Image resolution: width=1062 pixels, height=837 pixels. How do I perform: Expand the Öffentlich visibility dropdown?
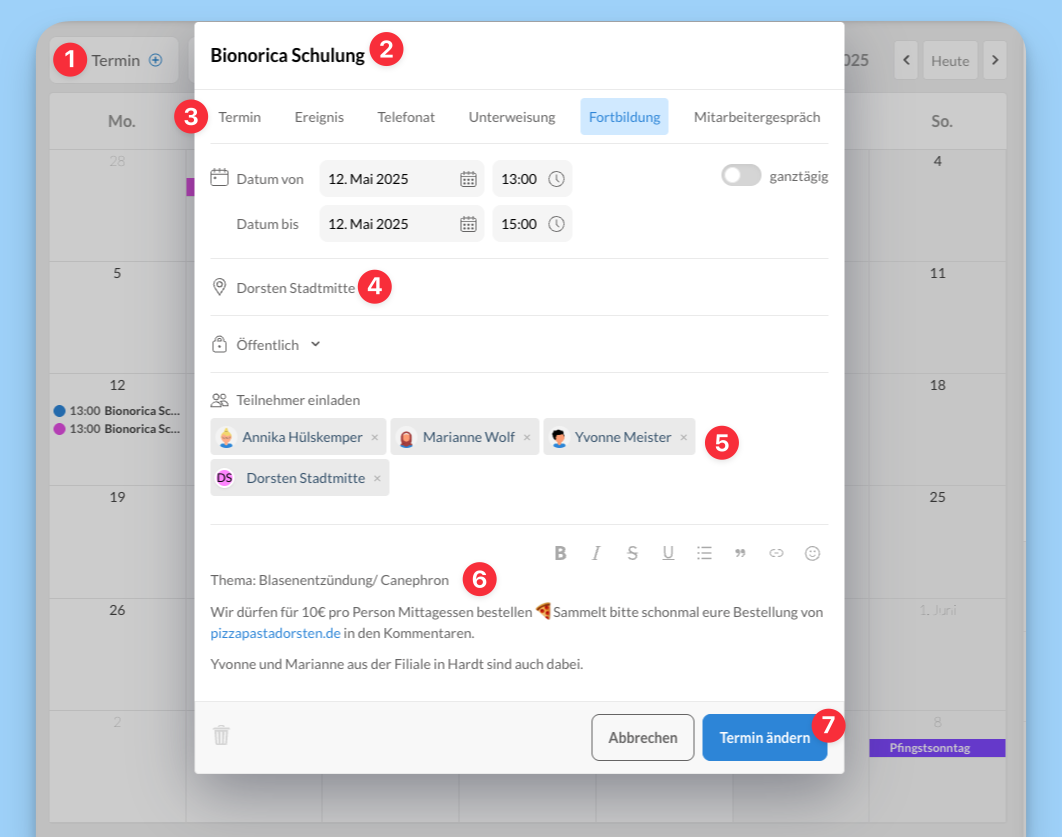point(315,344)
